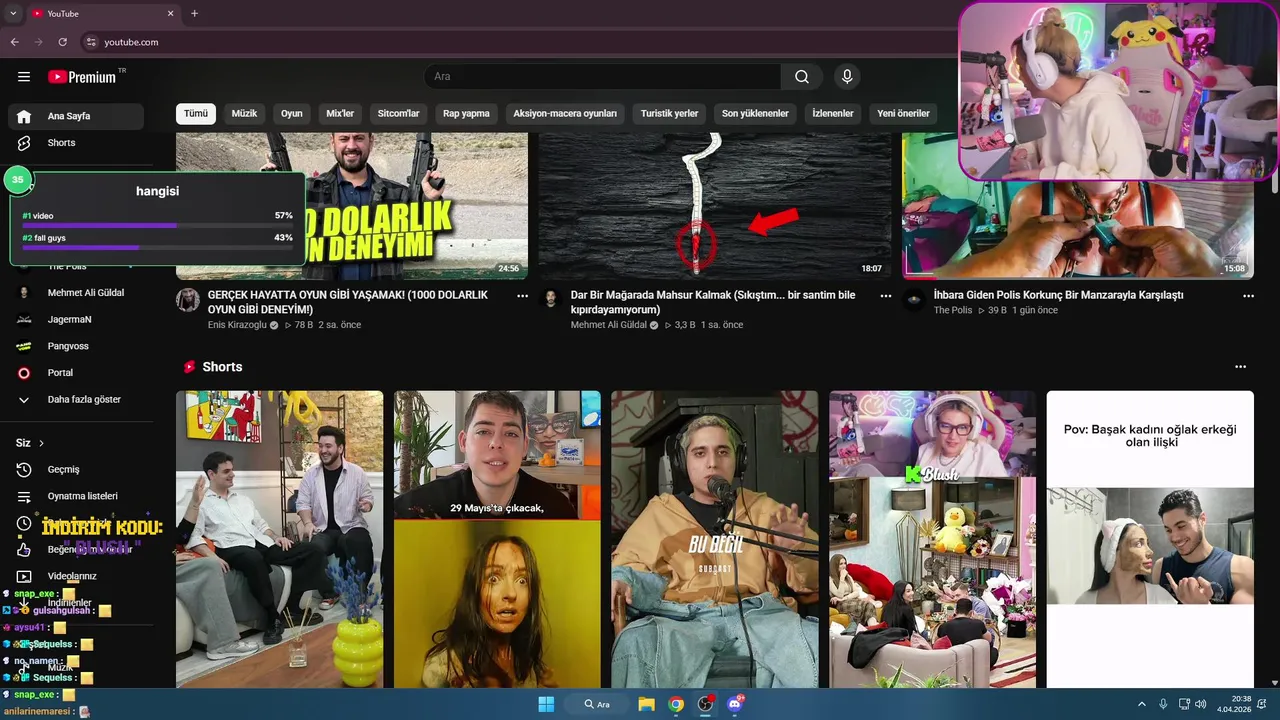Reload the page in Chrome
1280x720 pixels.
point(62,42)
